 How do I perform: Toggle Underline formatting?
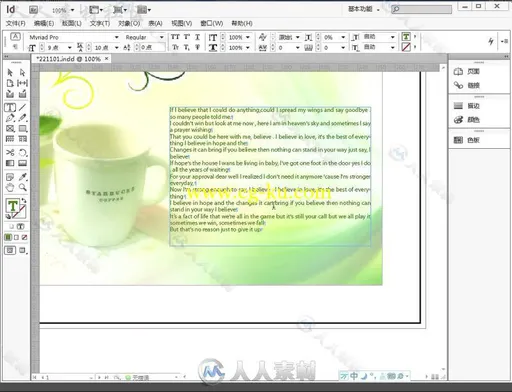[198, 37]
